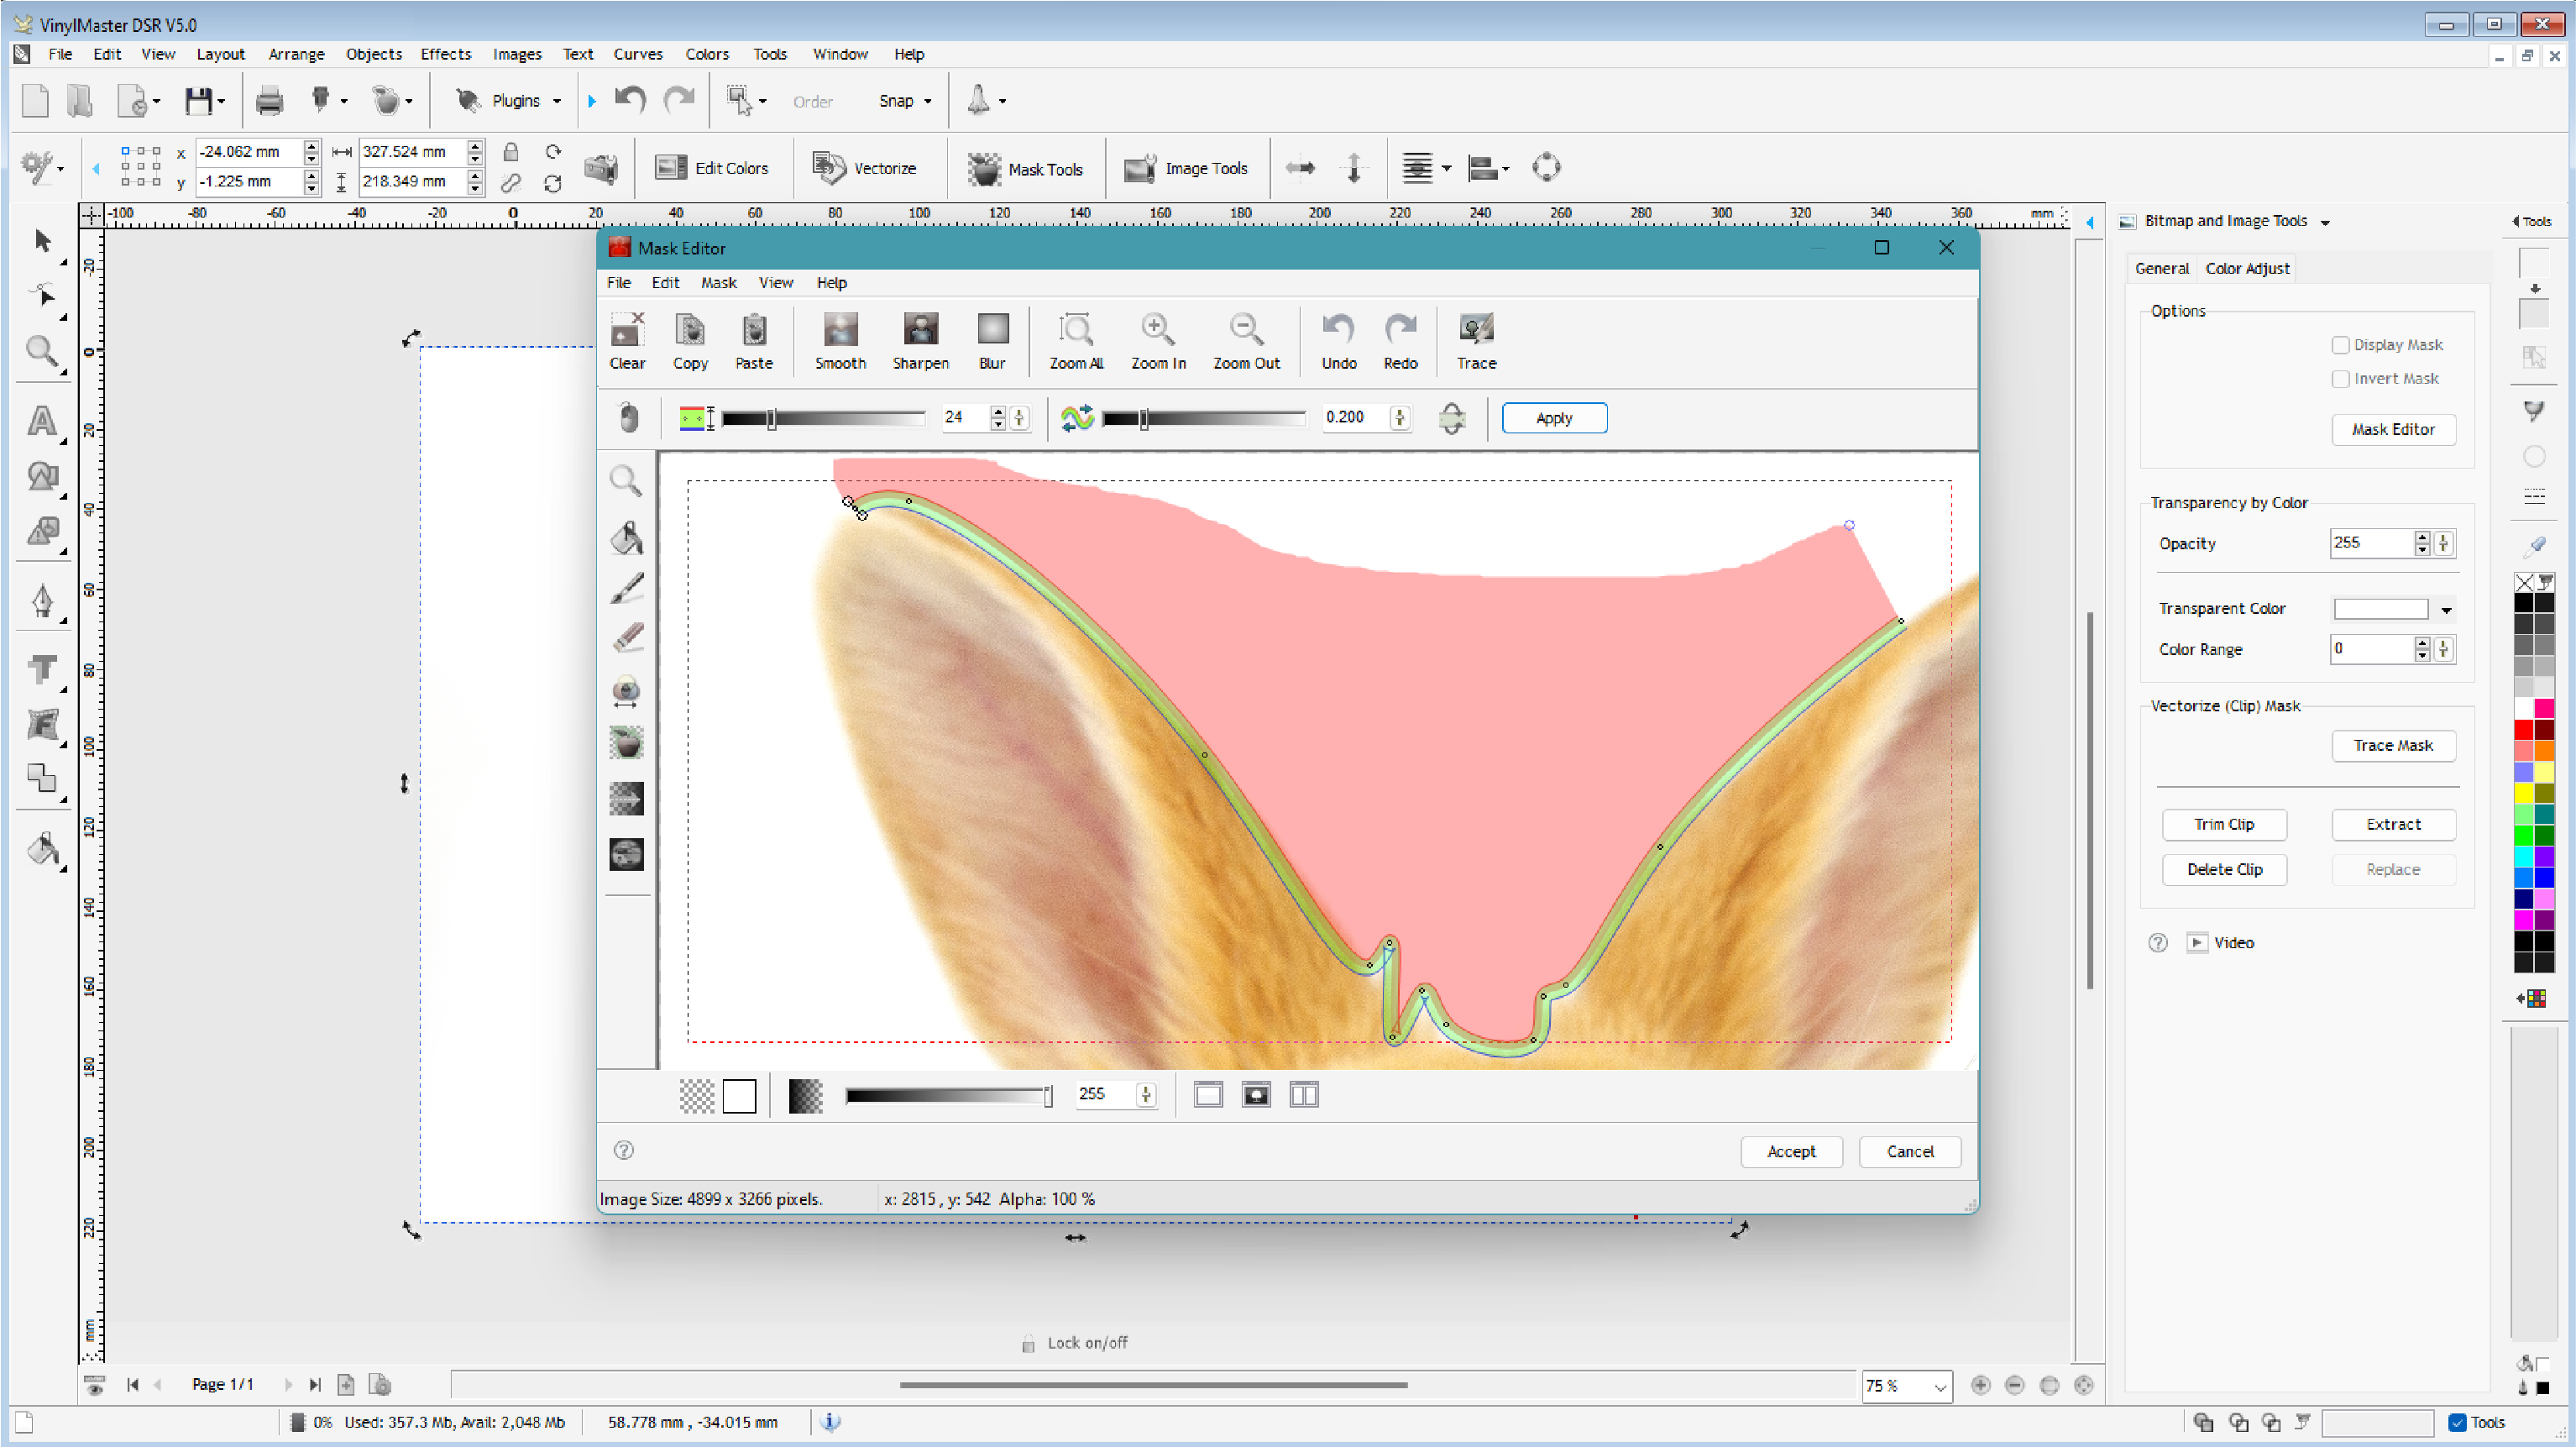Screen dimensions: 2576x1447
Task: Apply the Smooth filter tool
Action: click(840, 341)
